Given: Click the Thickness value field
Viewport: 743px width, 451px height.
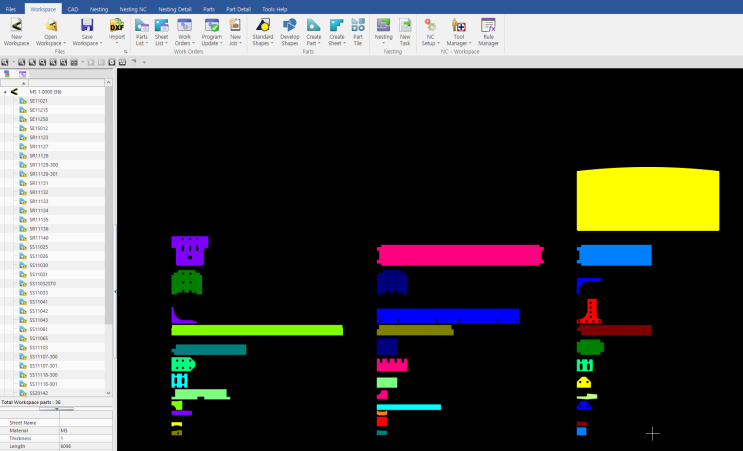Looking at the screenshot, I should tap(86, 439).
